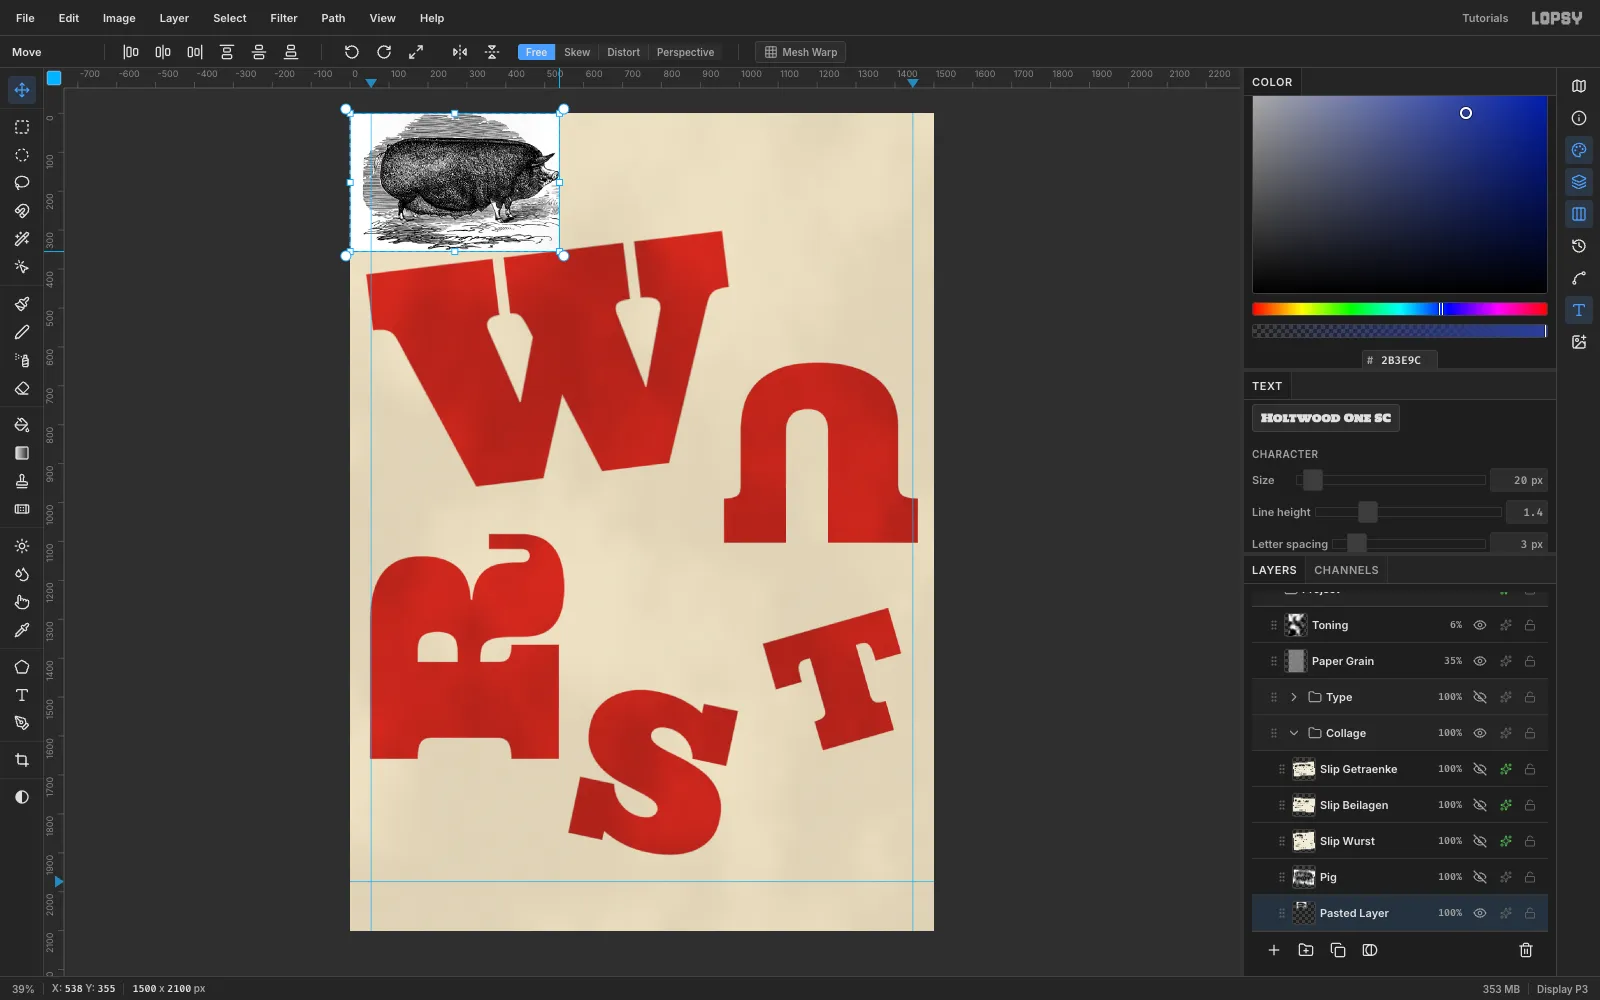Click the Mesh Warp button

(x=801, y=52)
